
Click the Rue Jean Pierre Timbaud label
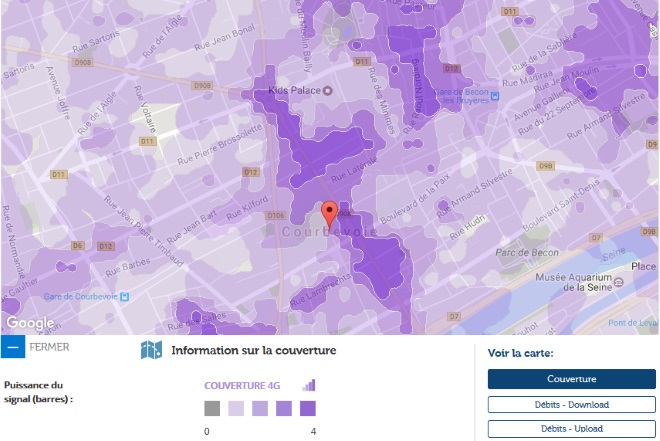pyautogui.click(x=144, y=231)
